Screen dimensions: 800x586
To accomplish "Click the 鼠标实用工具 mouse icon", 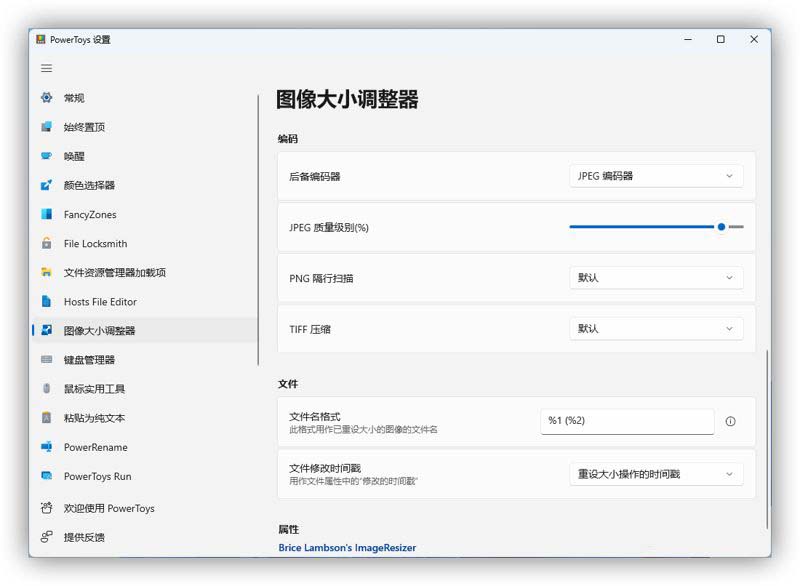I will click(46, 389).
